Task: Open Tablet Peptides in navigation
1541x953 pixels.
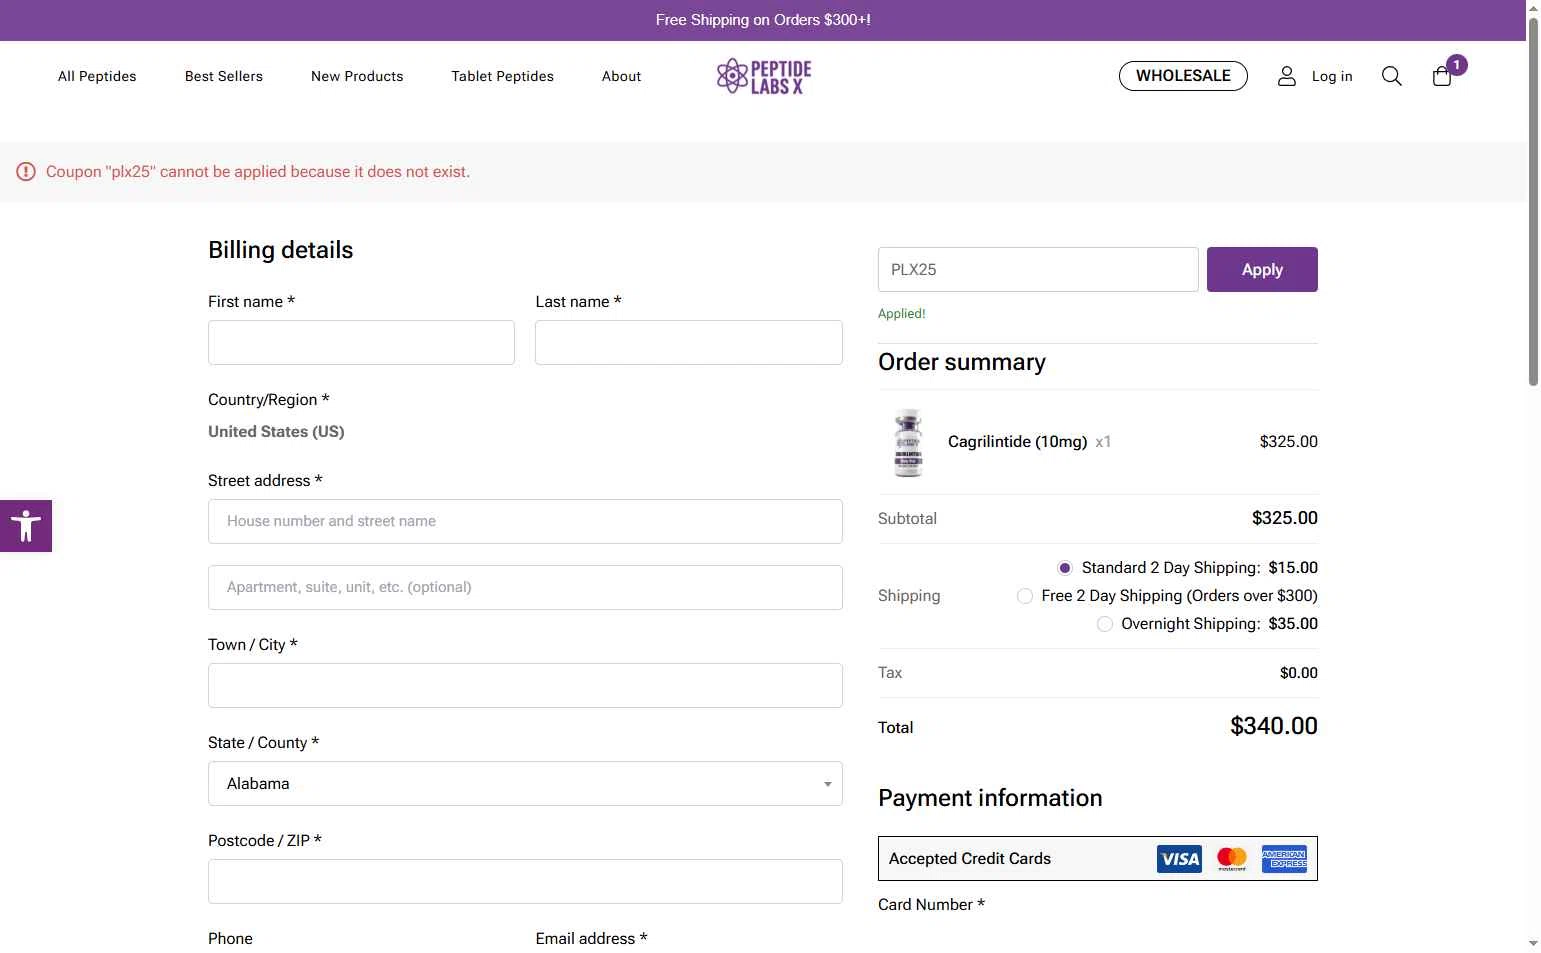Action: click(502, 76)
